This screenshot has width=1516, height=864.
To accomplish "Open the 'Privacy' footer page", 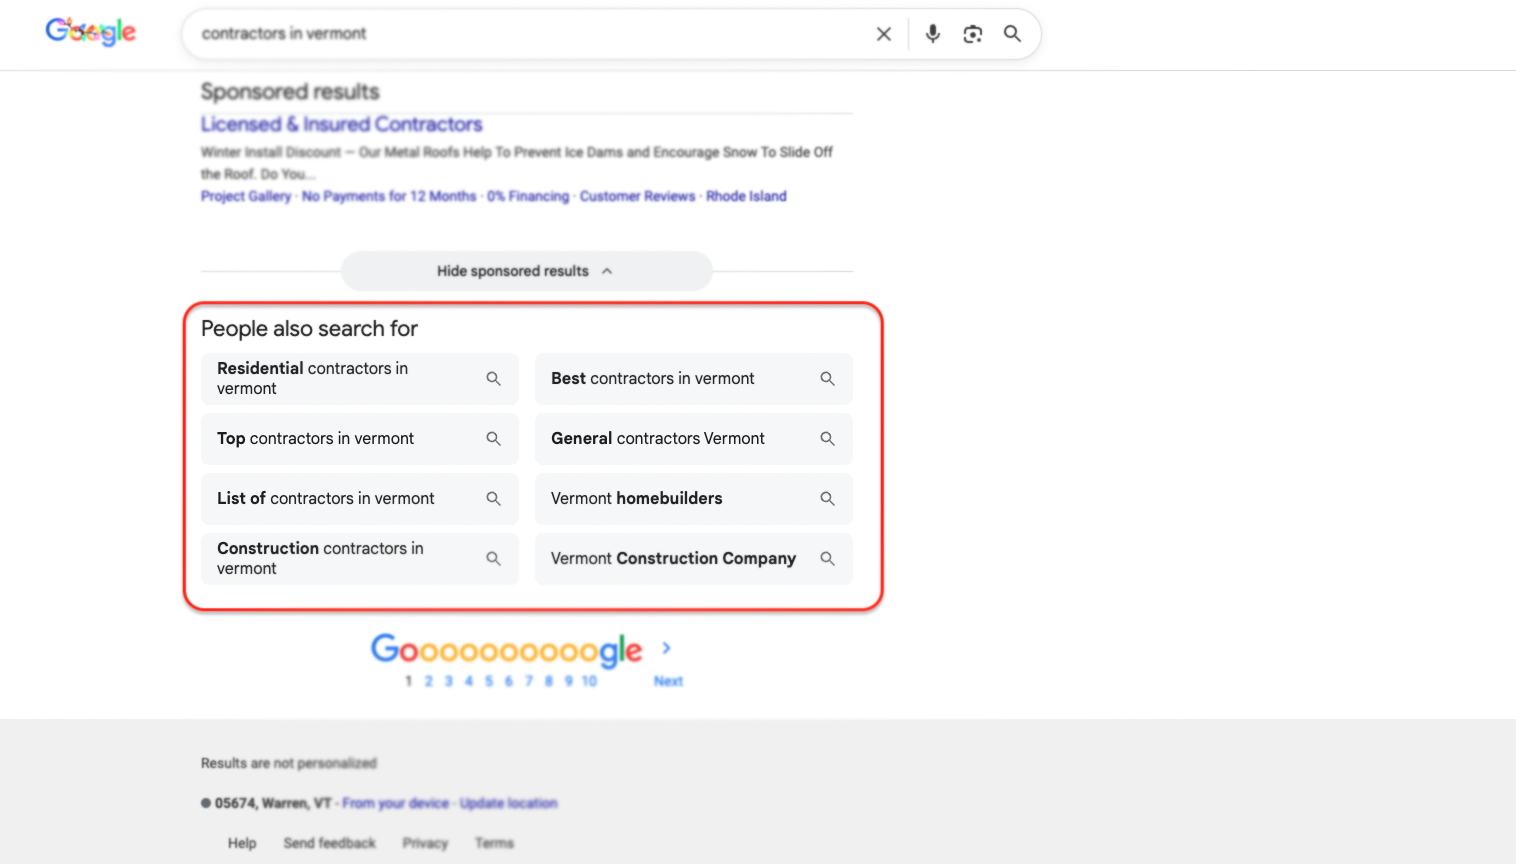I will pos(425,843).
